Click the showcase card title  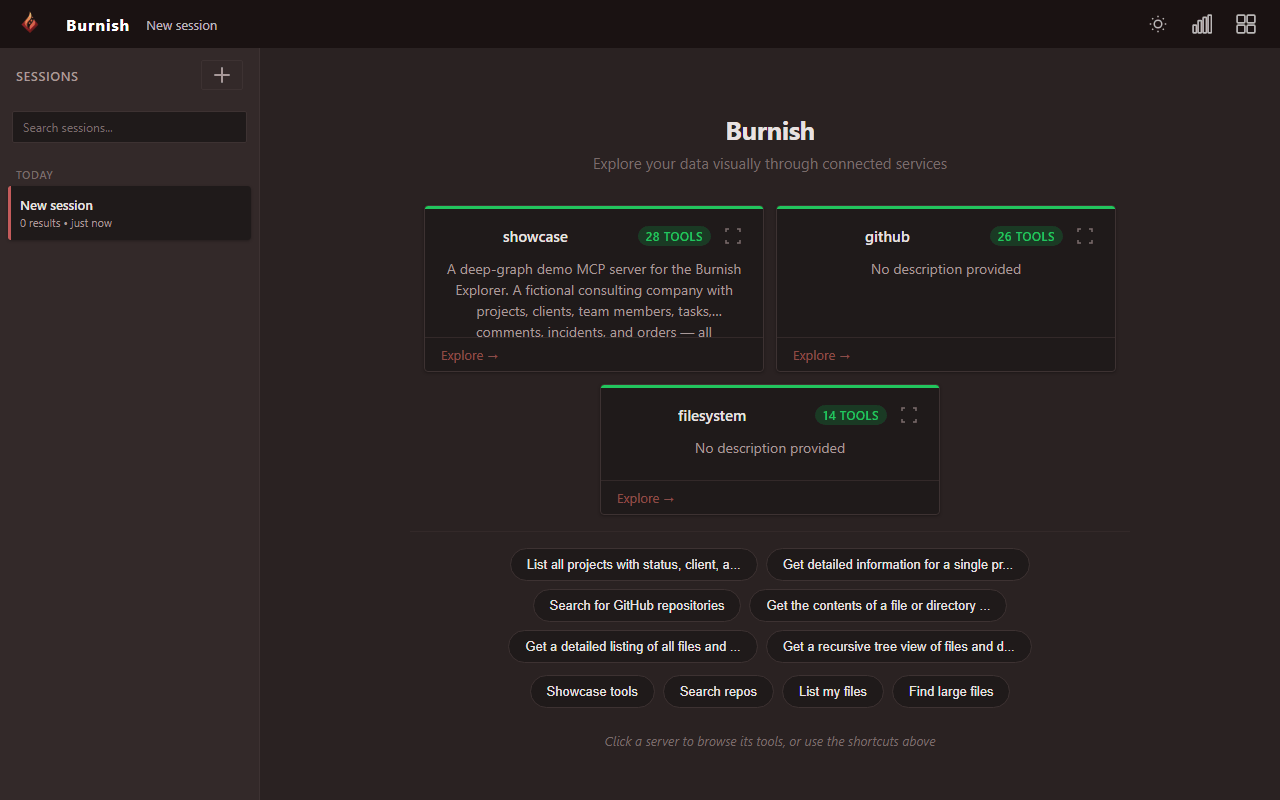[x=535, y=237]
